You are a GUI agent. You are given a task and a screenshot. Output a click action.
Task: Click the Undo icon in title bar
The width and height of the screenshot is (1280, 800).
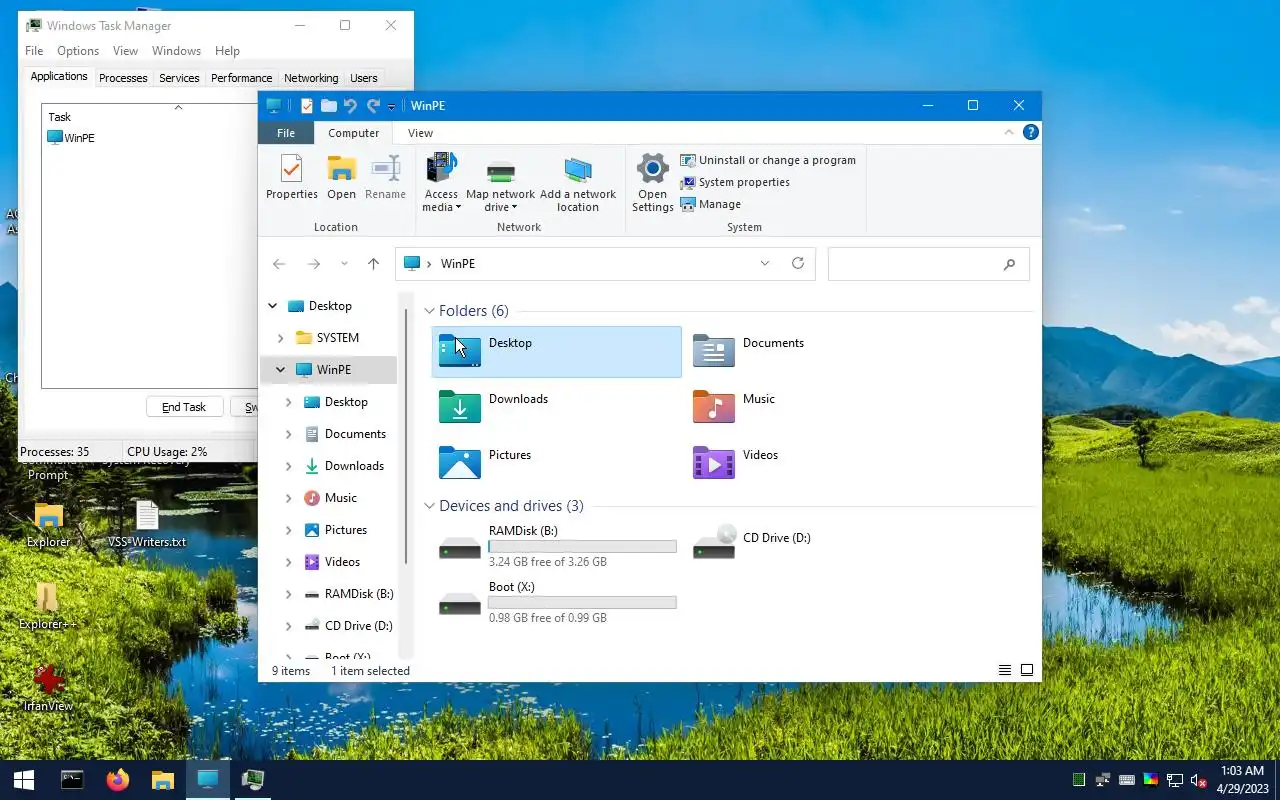(x=350, y=106)
